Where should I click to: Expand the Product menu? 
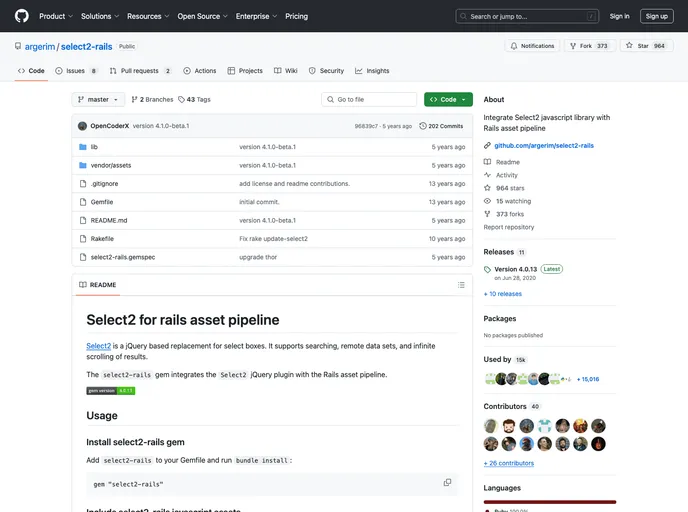tap(56, 16)
